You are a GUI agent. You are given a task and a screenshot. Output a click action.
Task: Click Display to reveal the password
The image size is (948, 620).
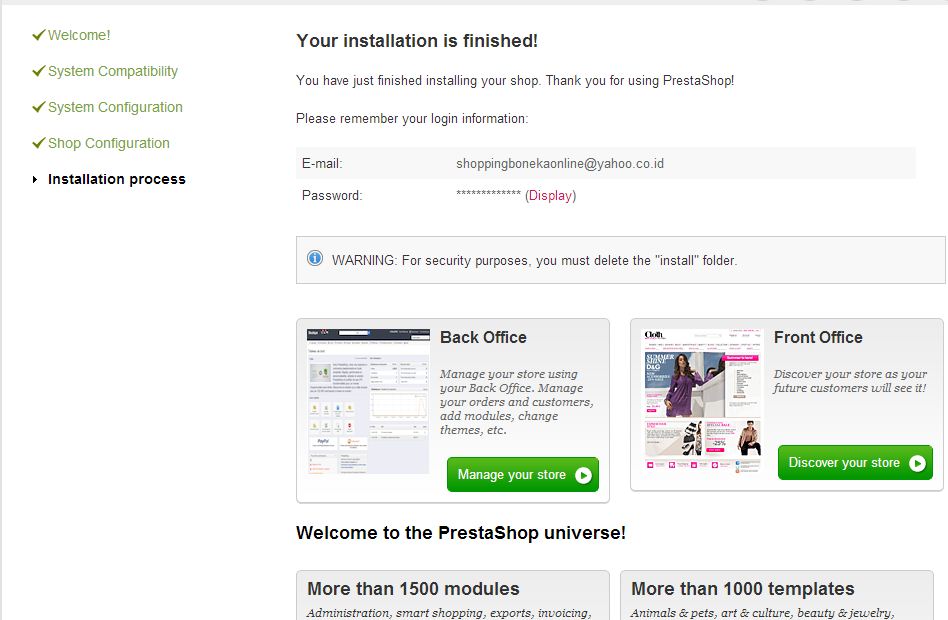coord(550,195)
